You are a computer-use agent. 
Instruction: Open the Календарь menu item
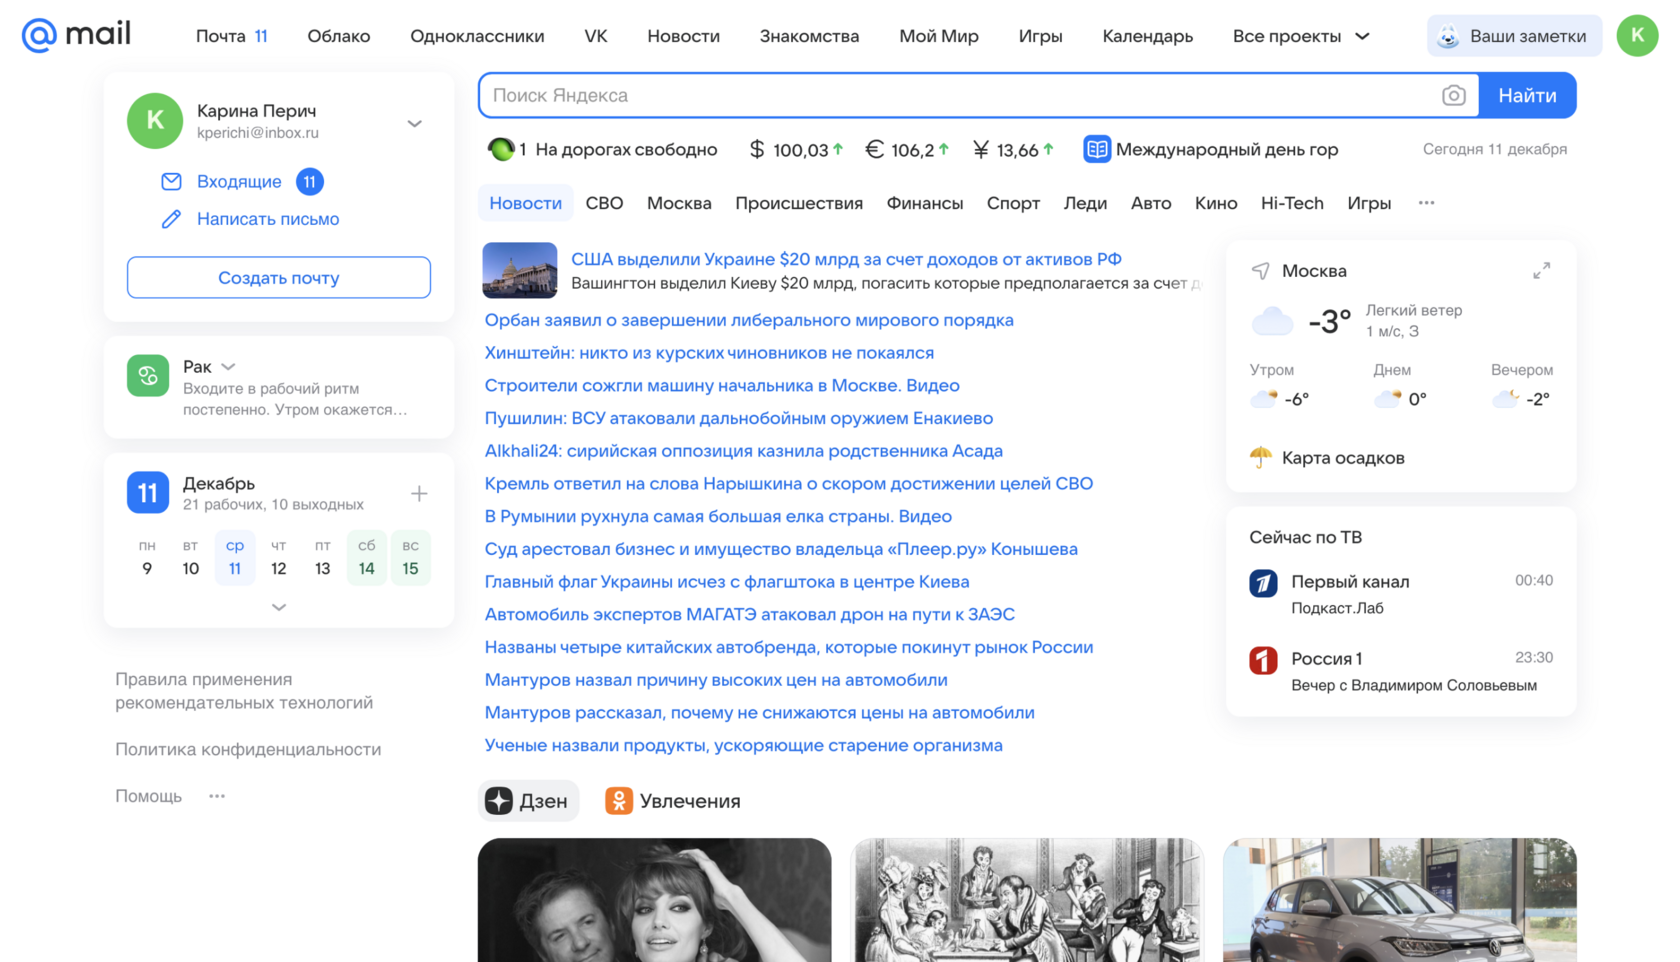point(1147,36)
